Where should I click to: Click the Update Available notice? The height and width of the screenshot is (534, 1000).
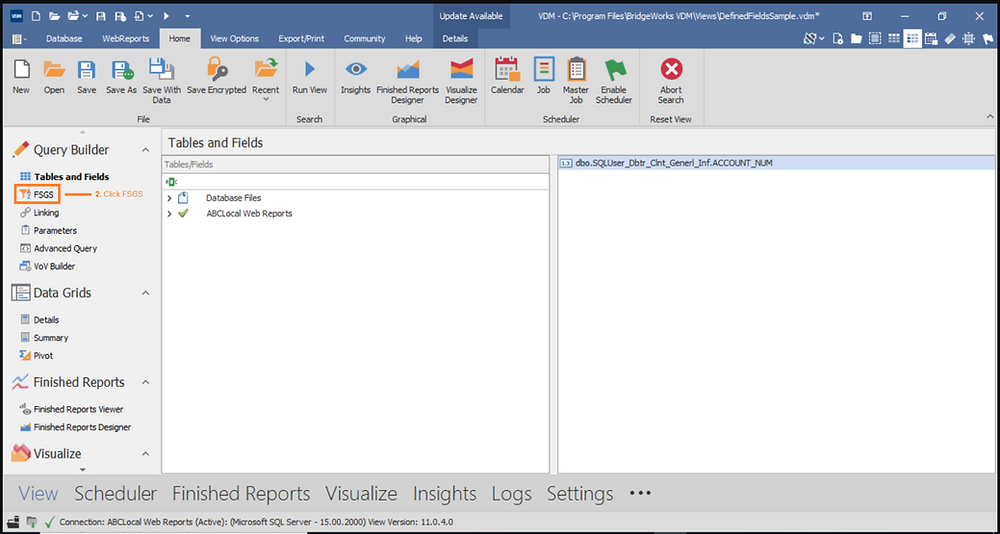[471, 16]
